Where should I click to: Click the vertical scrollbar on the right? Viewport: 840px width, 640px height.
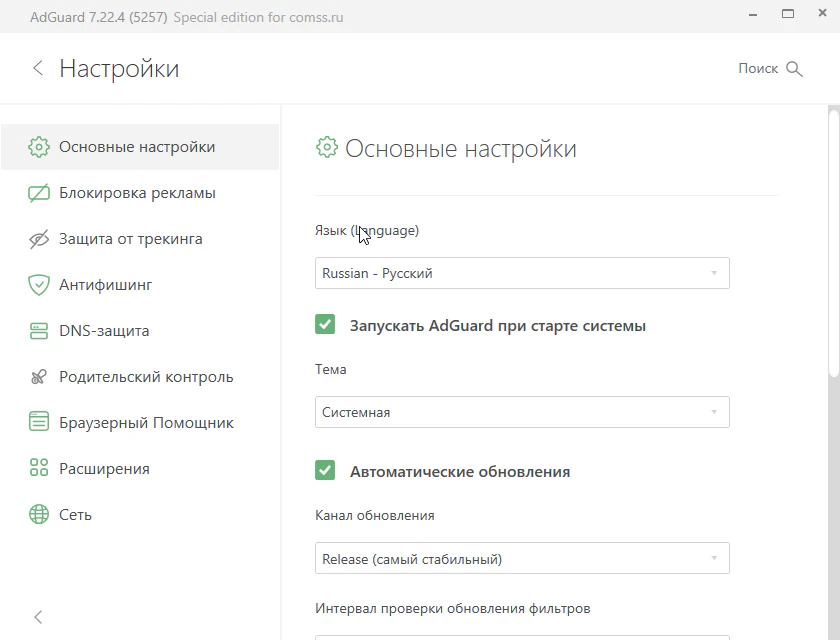pyautogui.click(x=835, y=240)
